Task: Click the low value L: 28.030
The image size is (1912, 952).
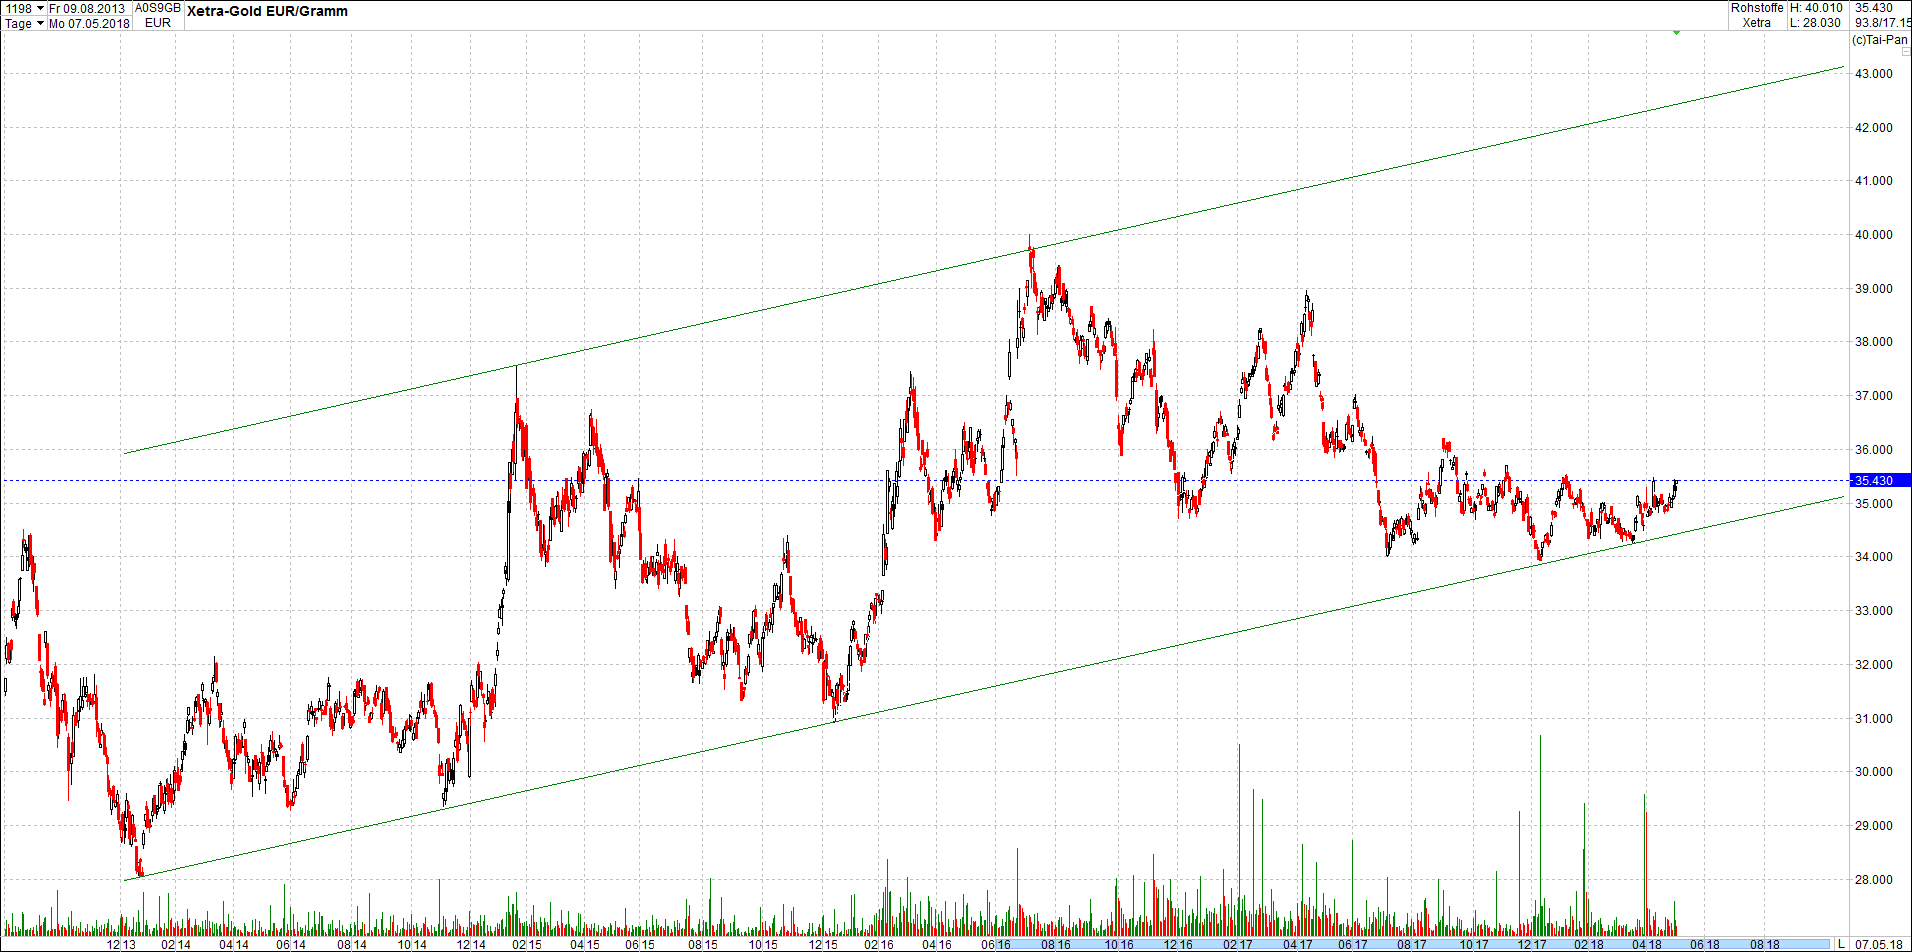Action: [x=1816, y=22]
